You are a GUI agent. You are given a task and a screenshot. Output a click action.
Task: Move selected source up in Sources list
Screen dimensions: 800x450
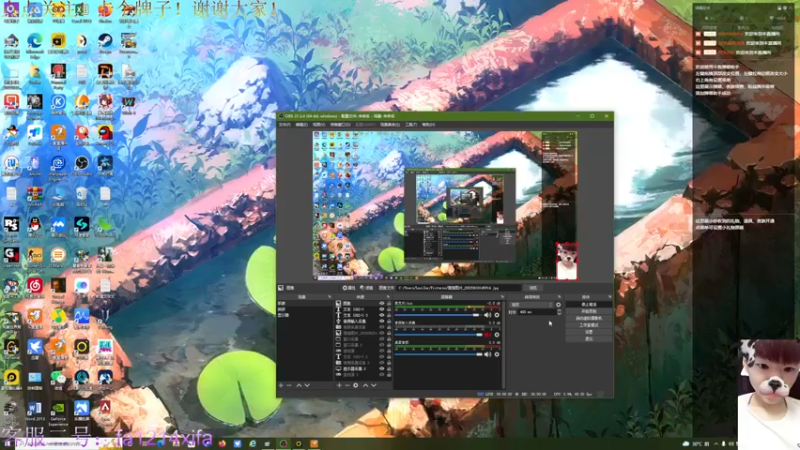365,385
